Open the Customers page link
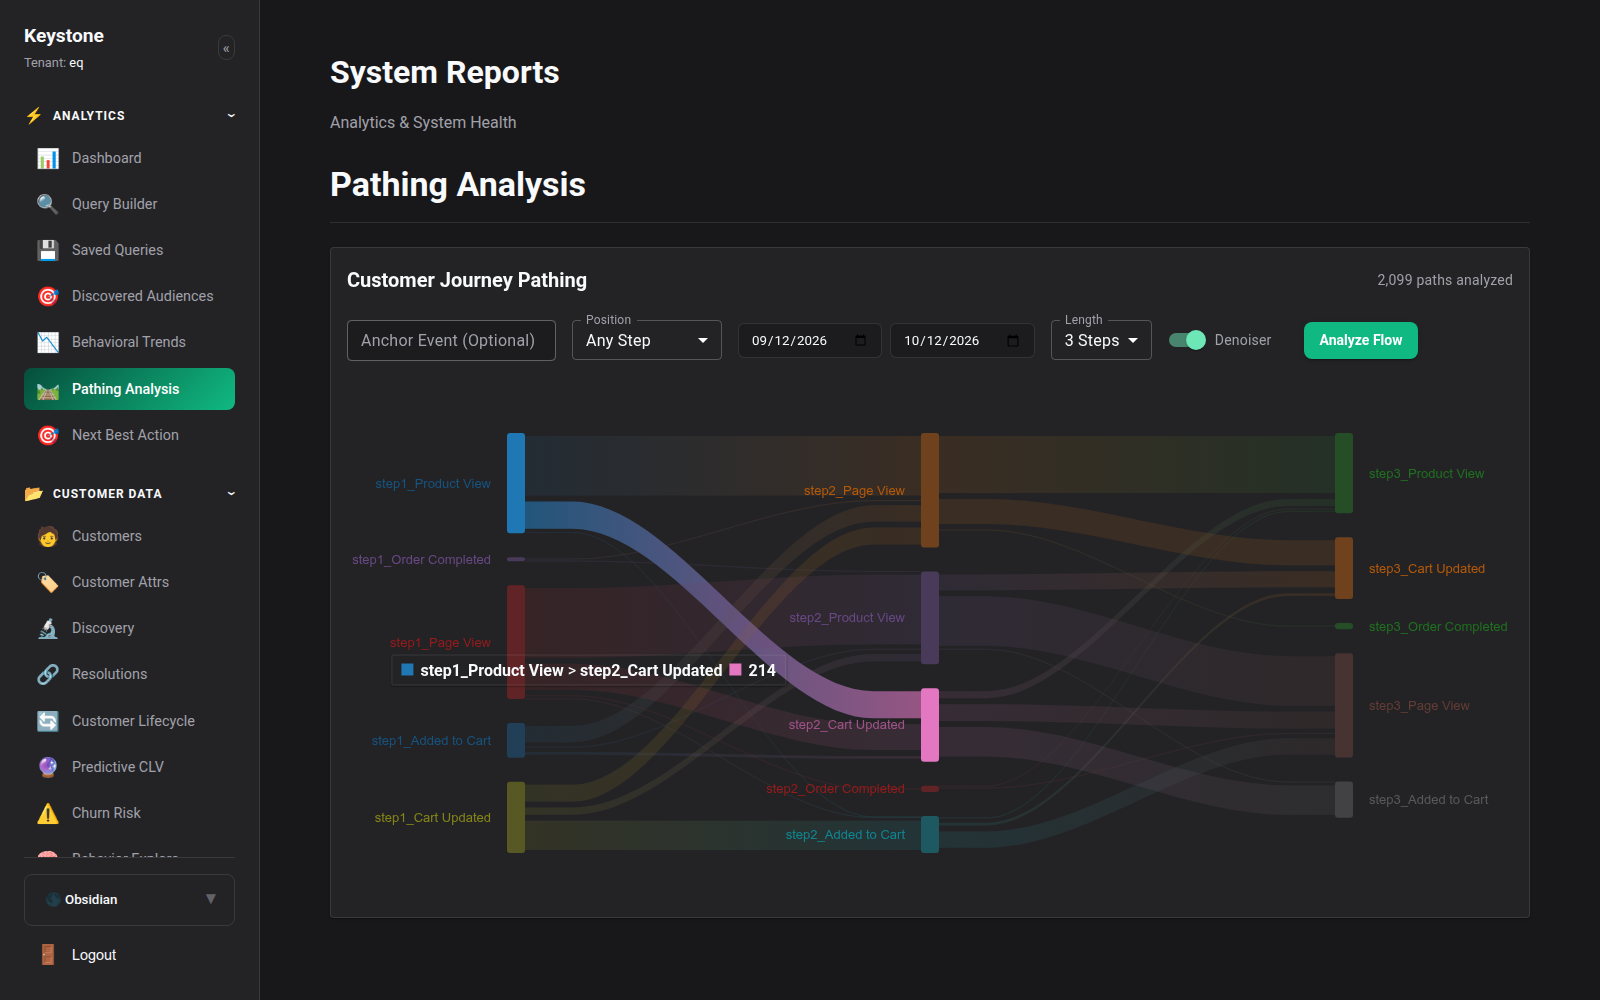 (x=129, y=536)
